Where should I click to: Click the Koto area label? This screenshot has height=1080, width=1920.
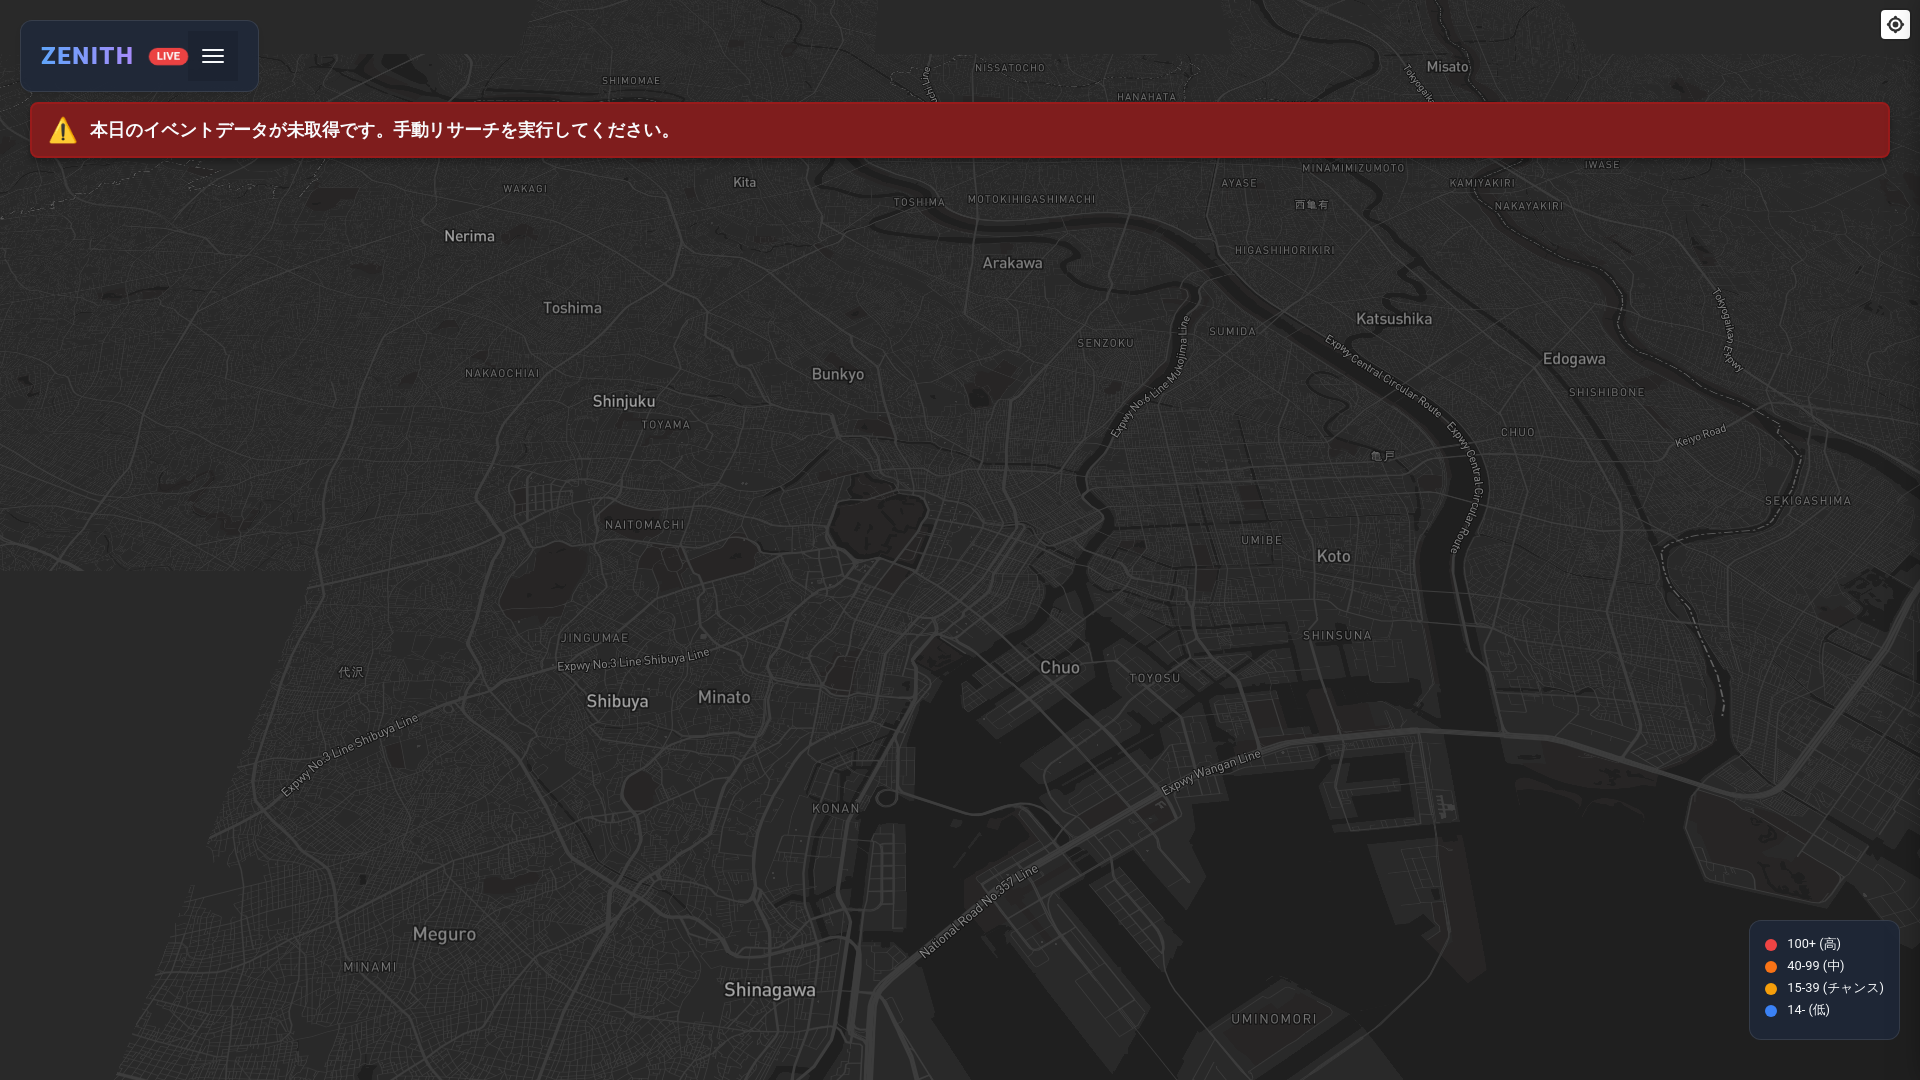pyautogui.click(x=1333, y=556)
